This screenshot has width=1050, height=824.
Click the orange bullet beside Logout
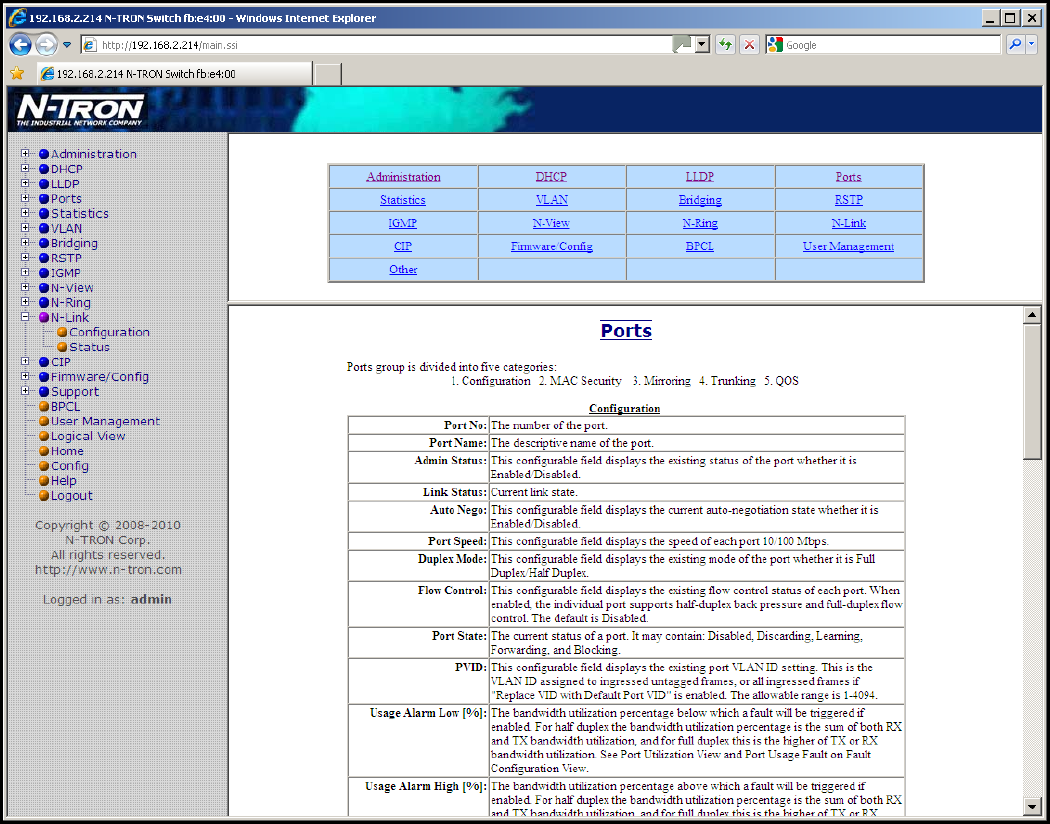[44, 496]
